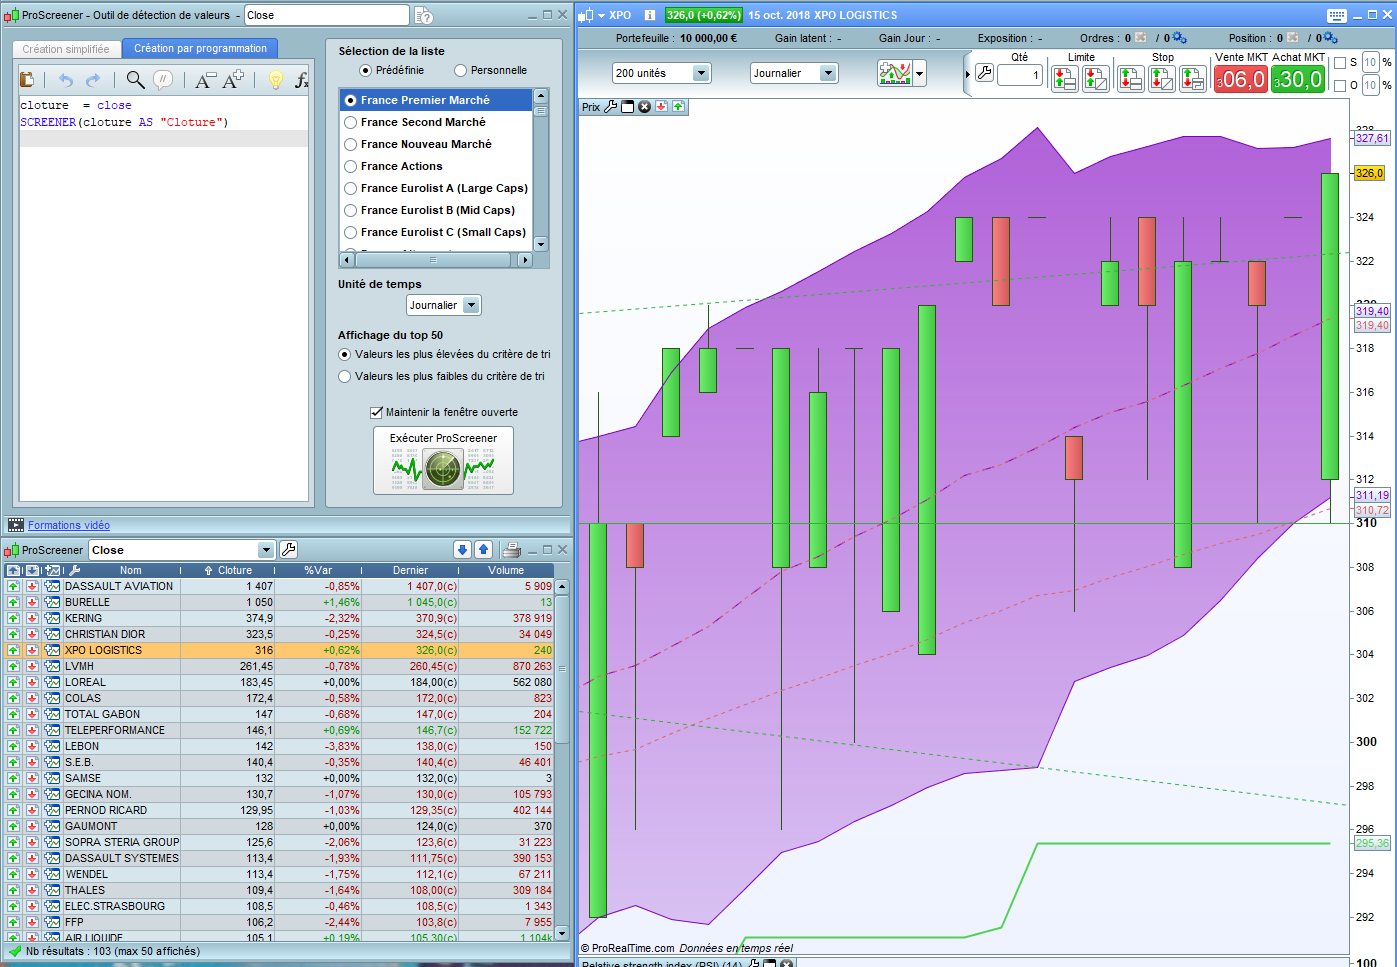Click the first Limite order button
The width and height of the screenshot is (1397, 967).
[x=1065, y=79]
